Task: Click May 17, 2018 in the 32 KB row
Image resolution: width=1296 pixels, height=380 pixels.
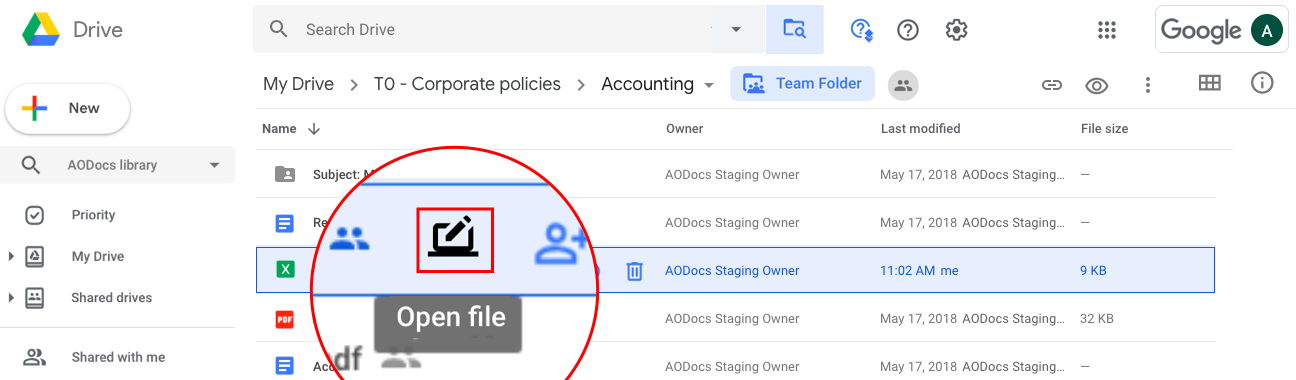Action: [917, 319]
